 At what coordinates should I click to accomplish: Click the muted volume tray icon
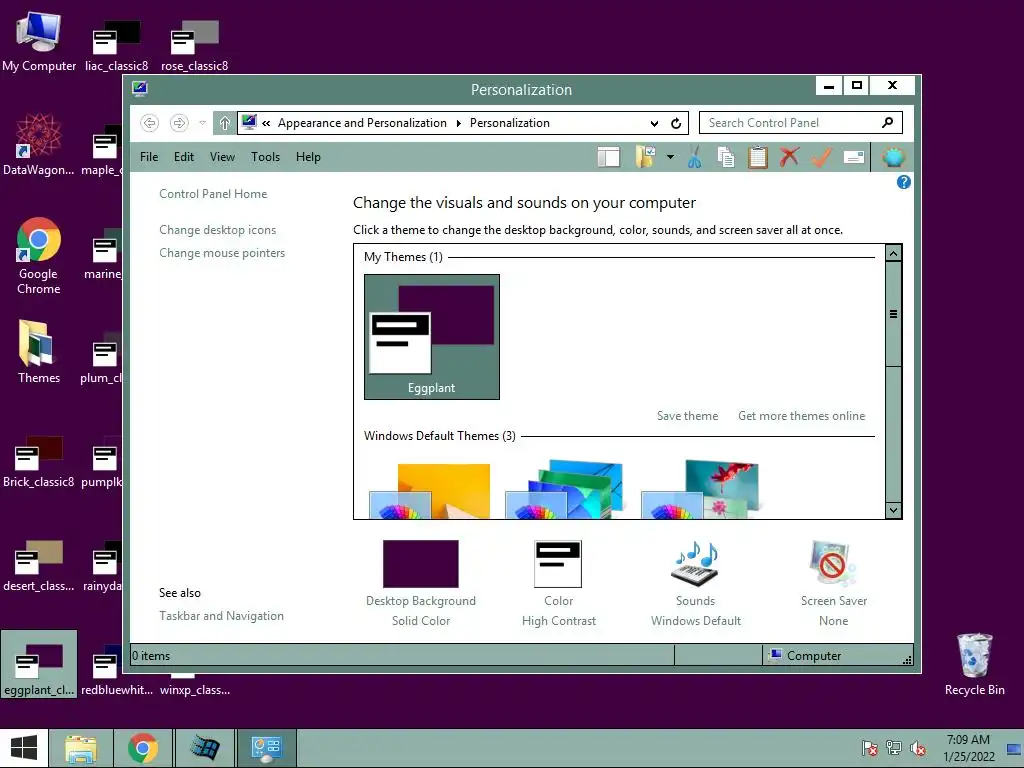918,748
